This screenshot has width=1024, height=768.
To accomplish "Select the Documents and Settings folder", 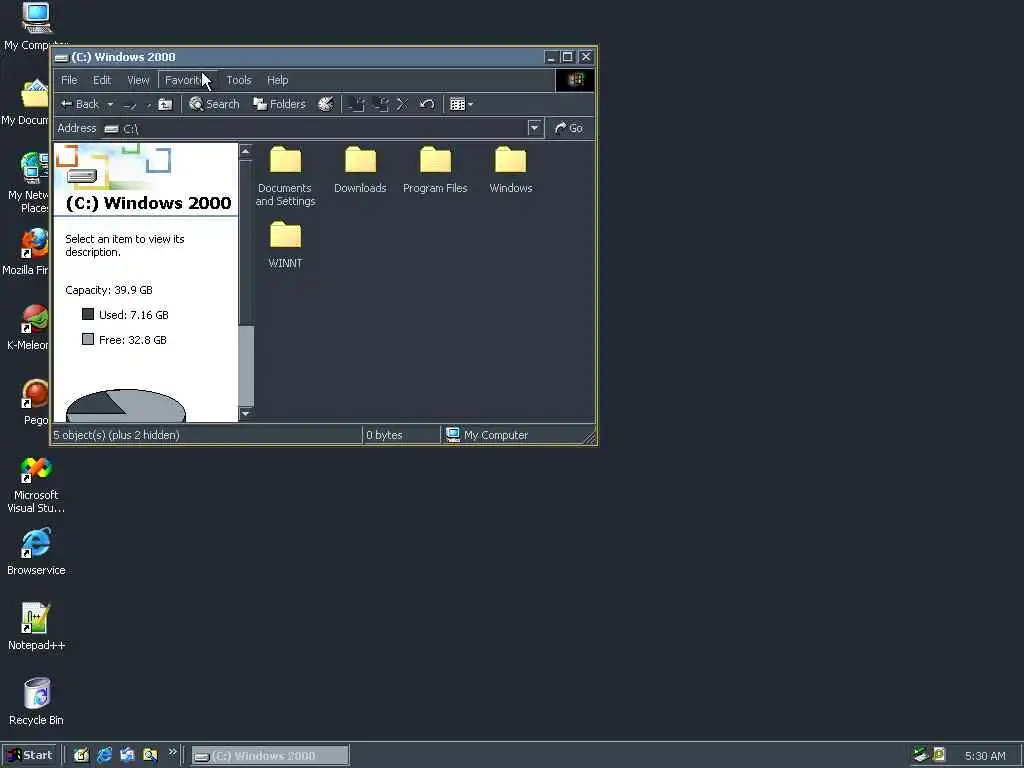I will tap(285, 176).
